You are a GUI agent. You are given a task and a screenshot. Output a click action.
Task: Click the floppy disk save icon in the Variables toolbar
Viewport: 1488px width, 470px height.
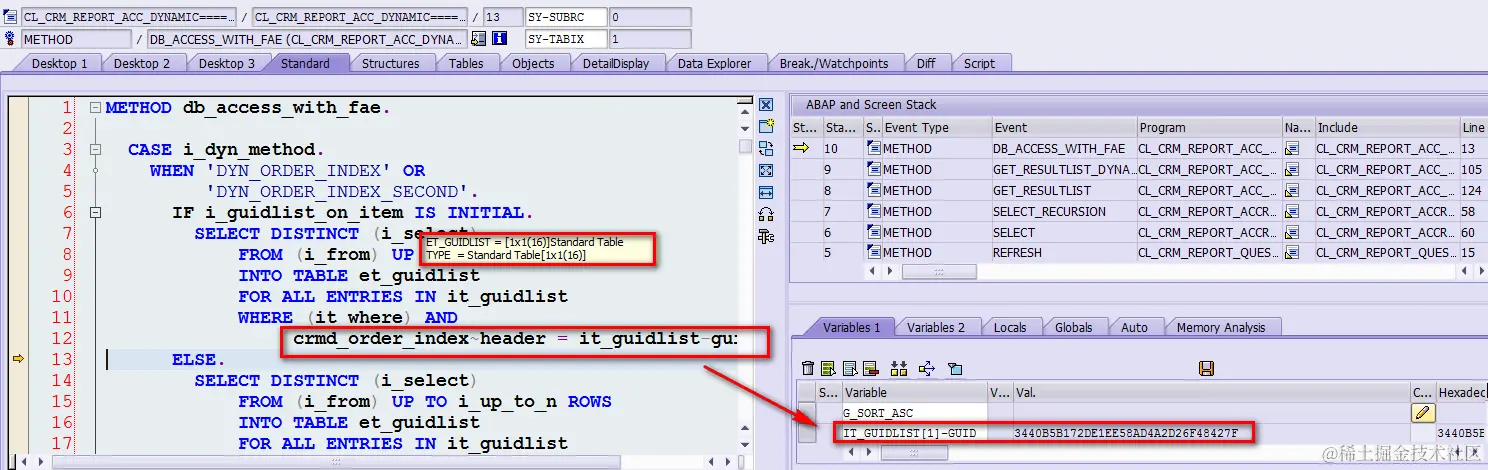tap(1206, 369)
